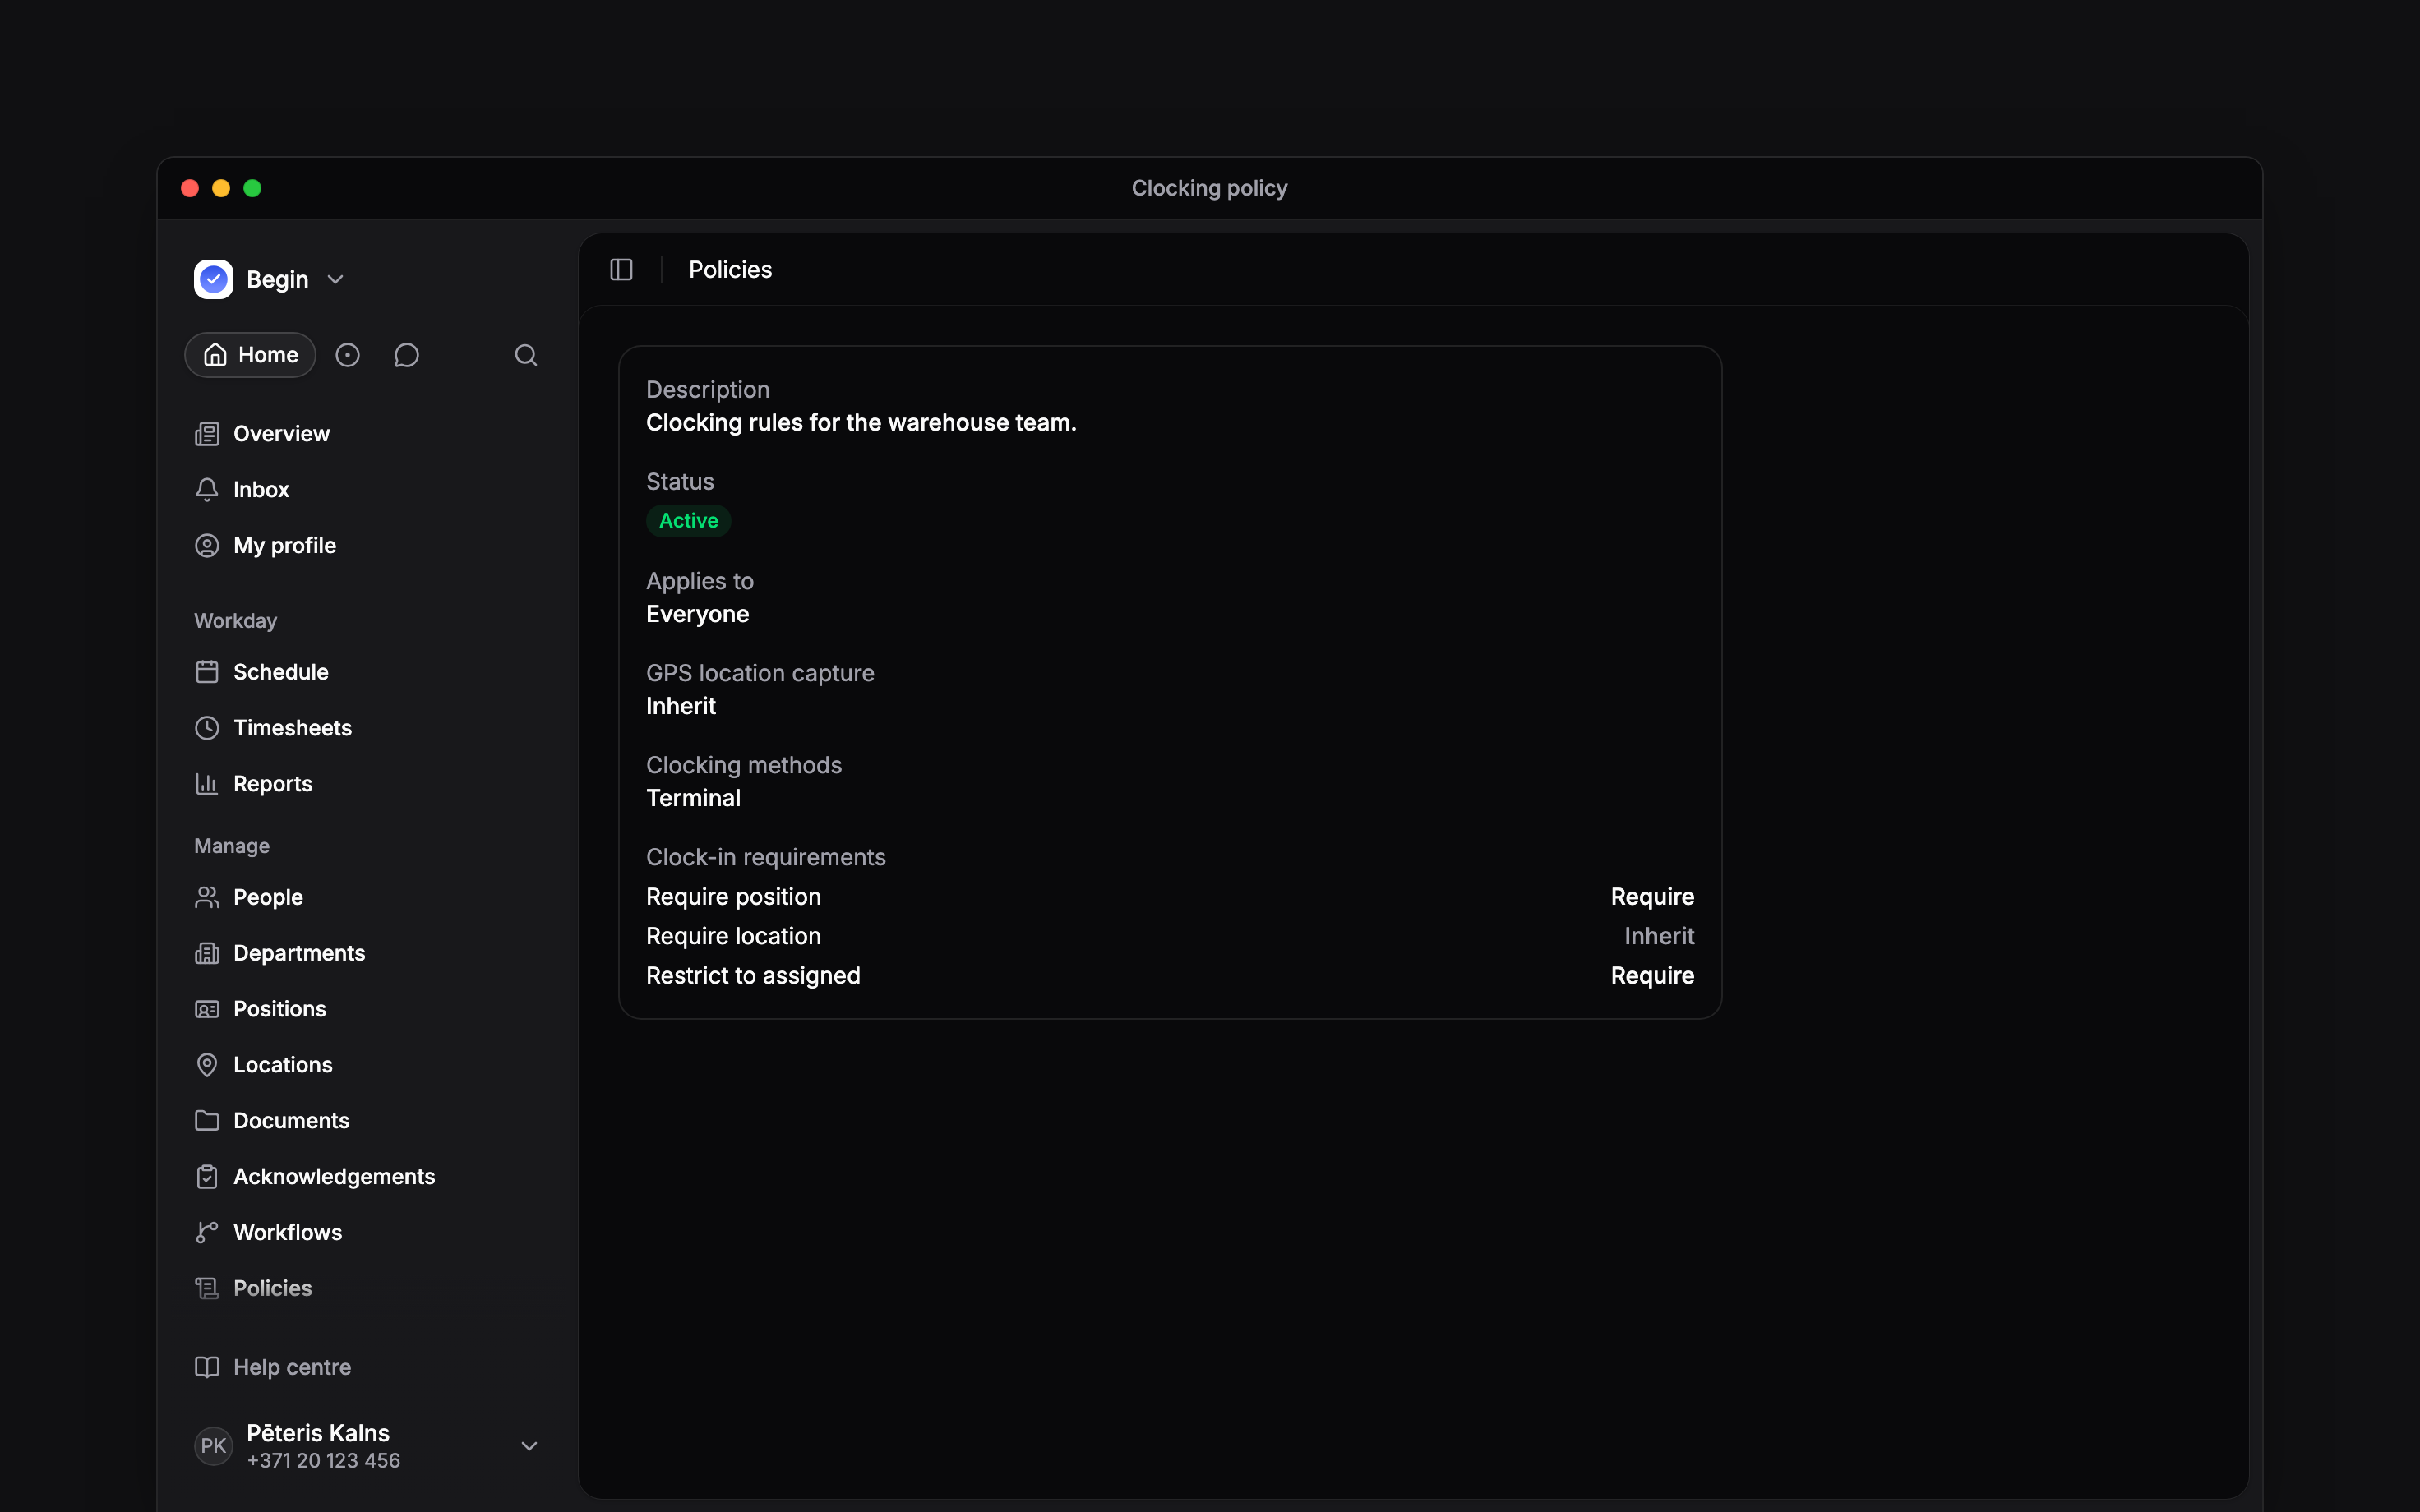
Task: Click the Inherit value for Require location
Action: 1659,936
